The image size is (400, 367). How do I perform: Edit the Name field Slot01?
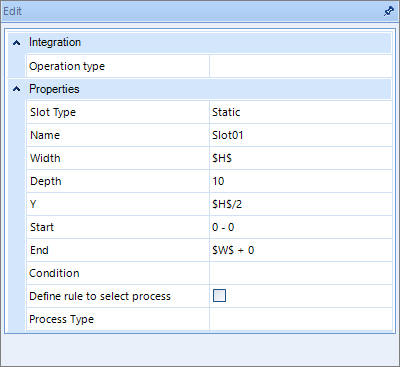point(301,135)
